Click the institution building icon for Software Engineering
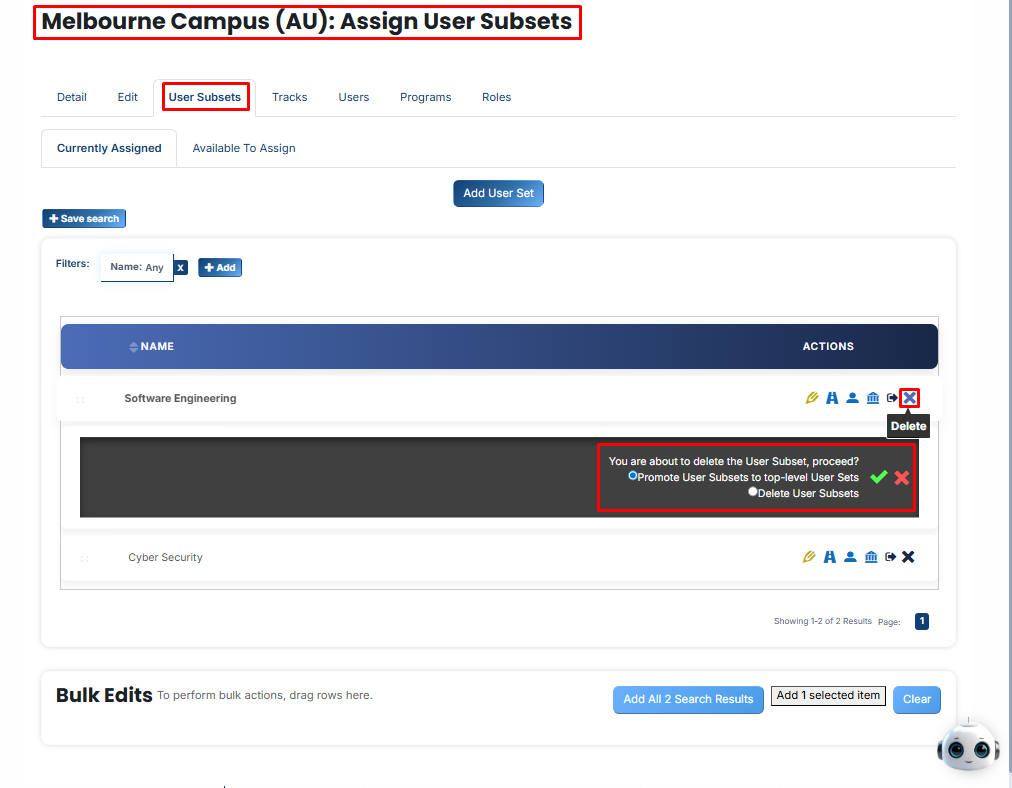Screen dimensions: 1012x788 pos(873,398)
